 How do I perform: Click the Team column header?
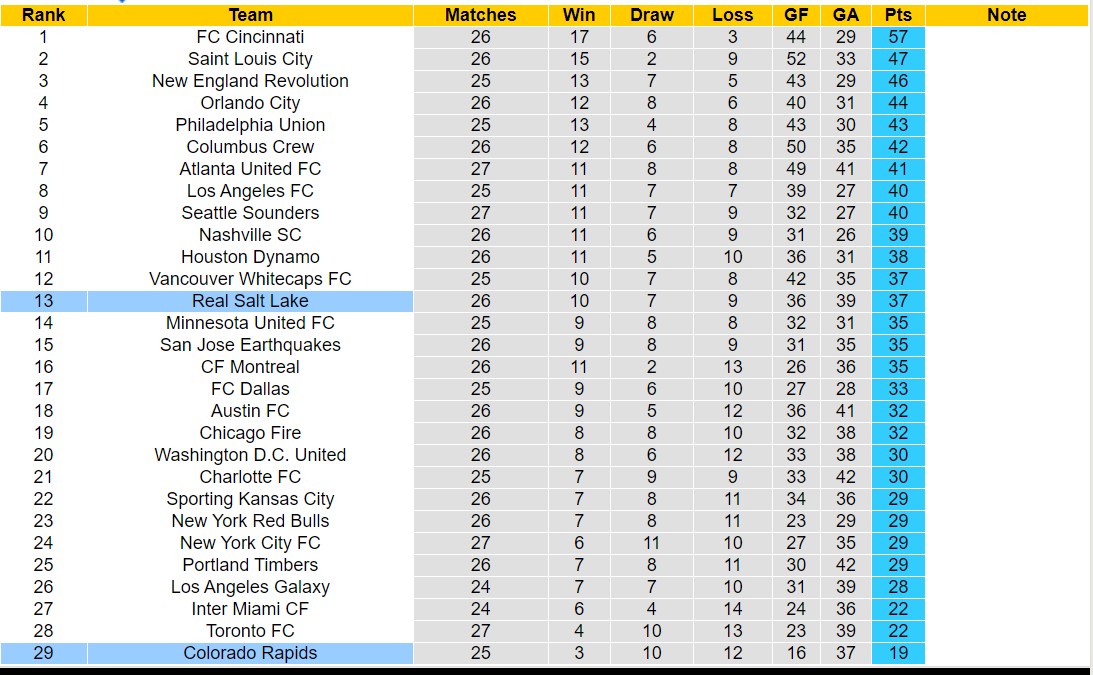click(250, 15)
